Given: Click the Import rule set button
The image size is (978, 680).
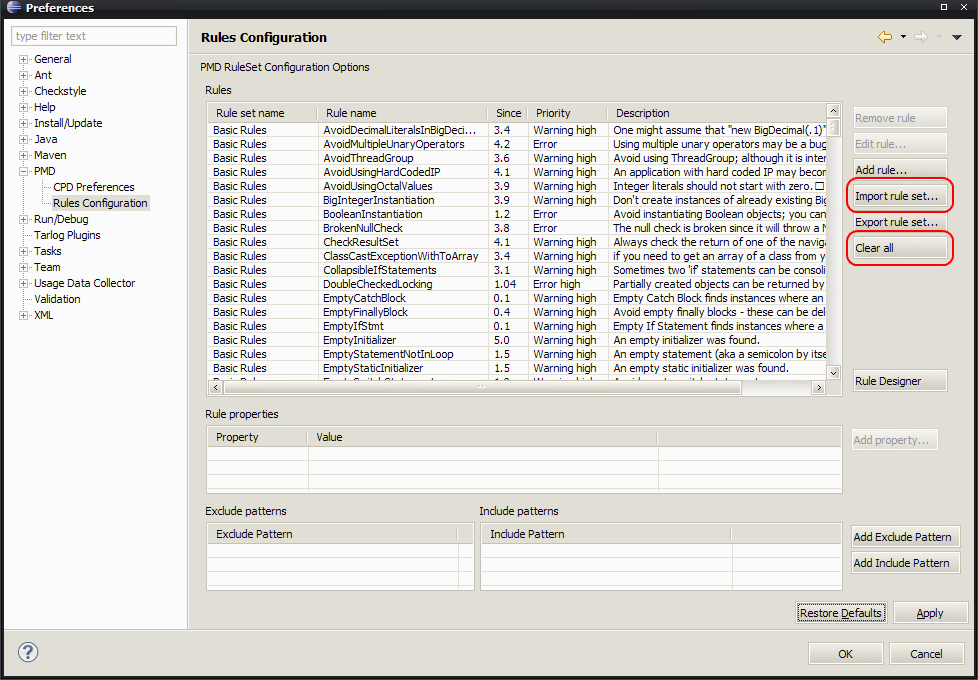Looking at the screenshot, I should point(896,196).
